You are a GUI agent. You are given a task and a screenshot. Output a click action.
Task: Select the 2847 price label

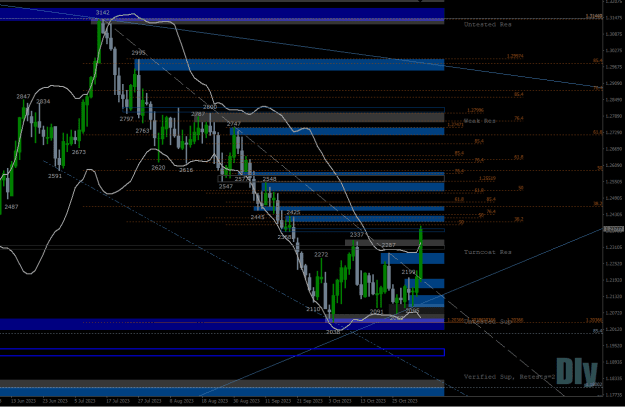click(x=24, y=96)
